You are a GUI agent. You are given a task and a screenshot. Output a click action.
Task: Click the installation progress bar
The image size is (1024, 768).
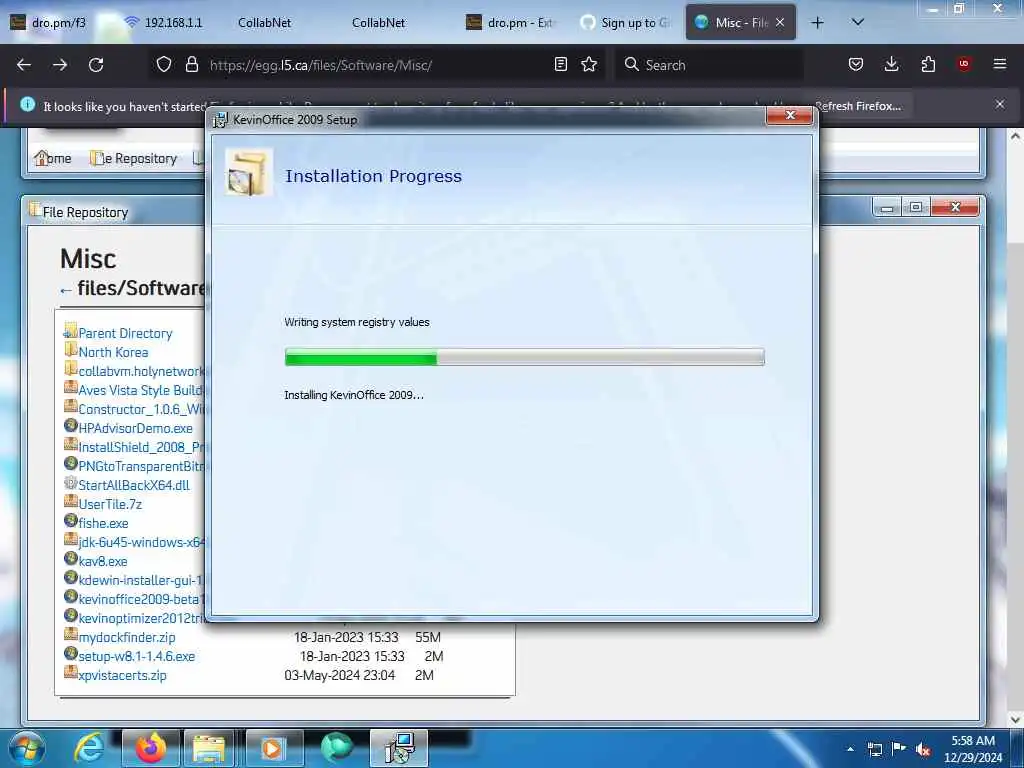coord(524,357)
